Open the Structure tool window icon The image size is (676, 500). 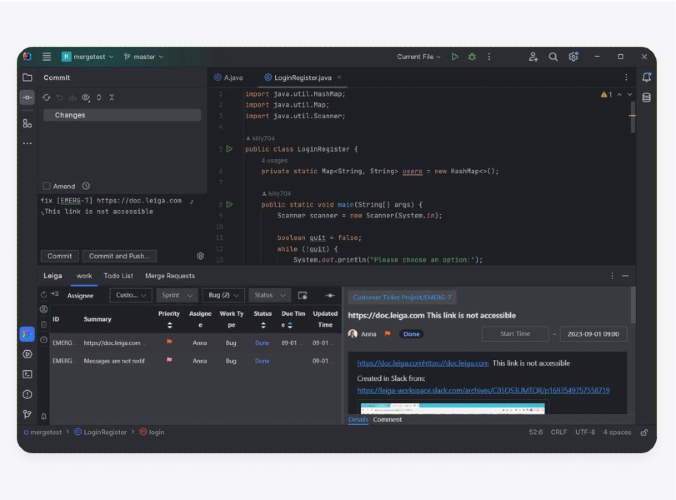coord(27,124)
